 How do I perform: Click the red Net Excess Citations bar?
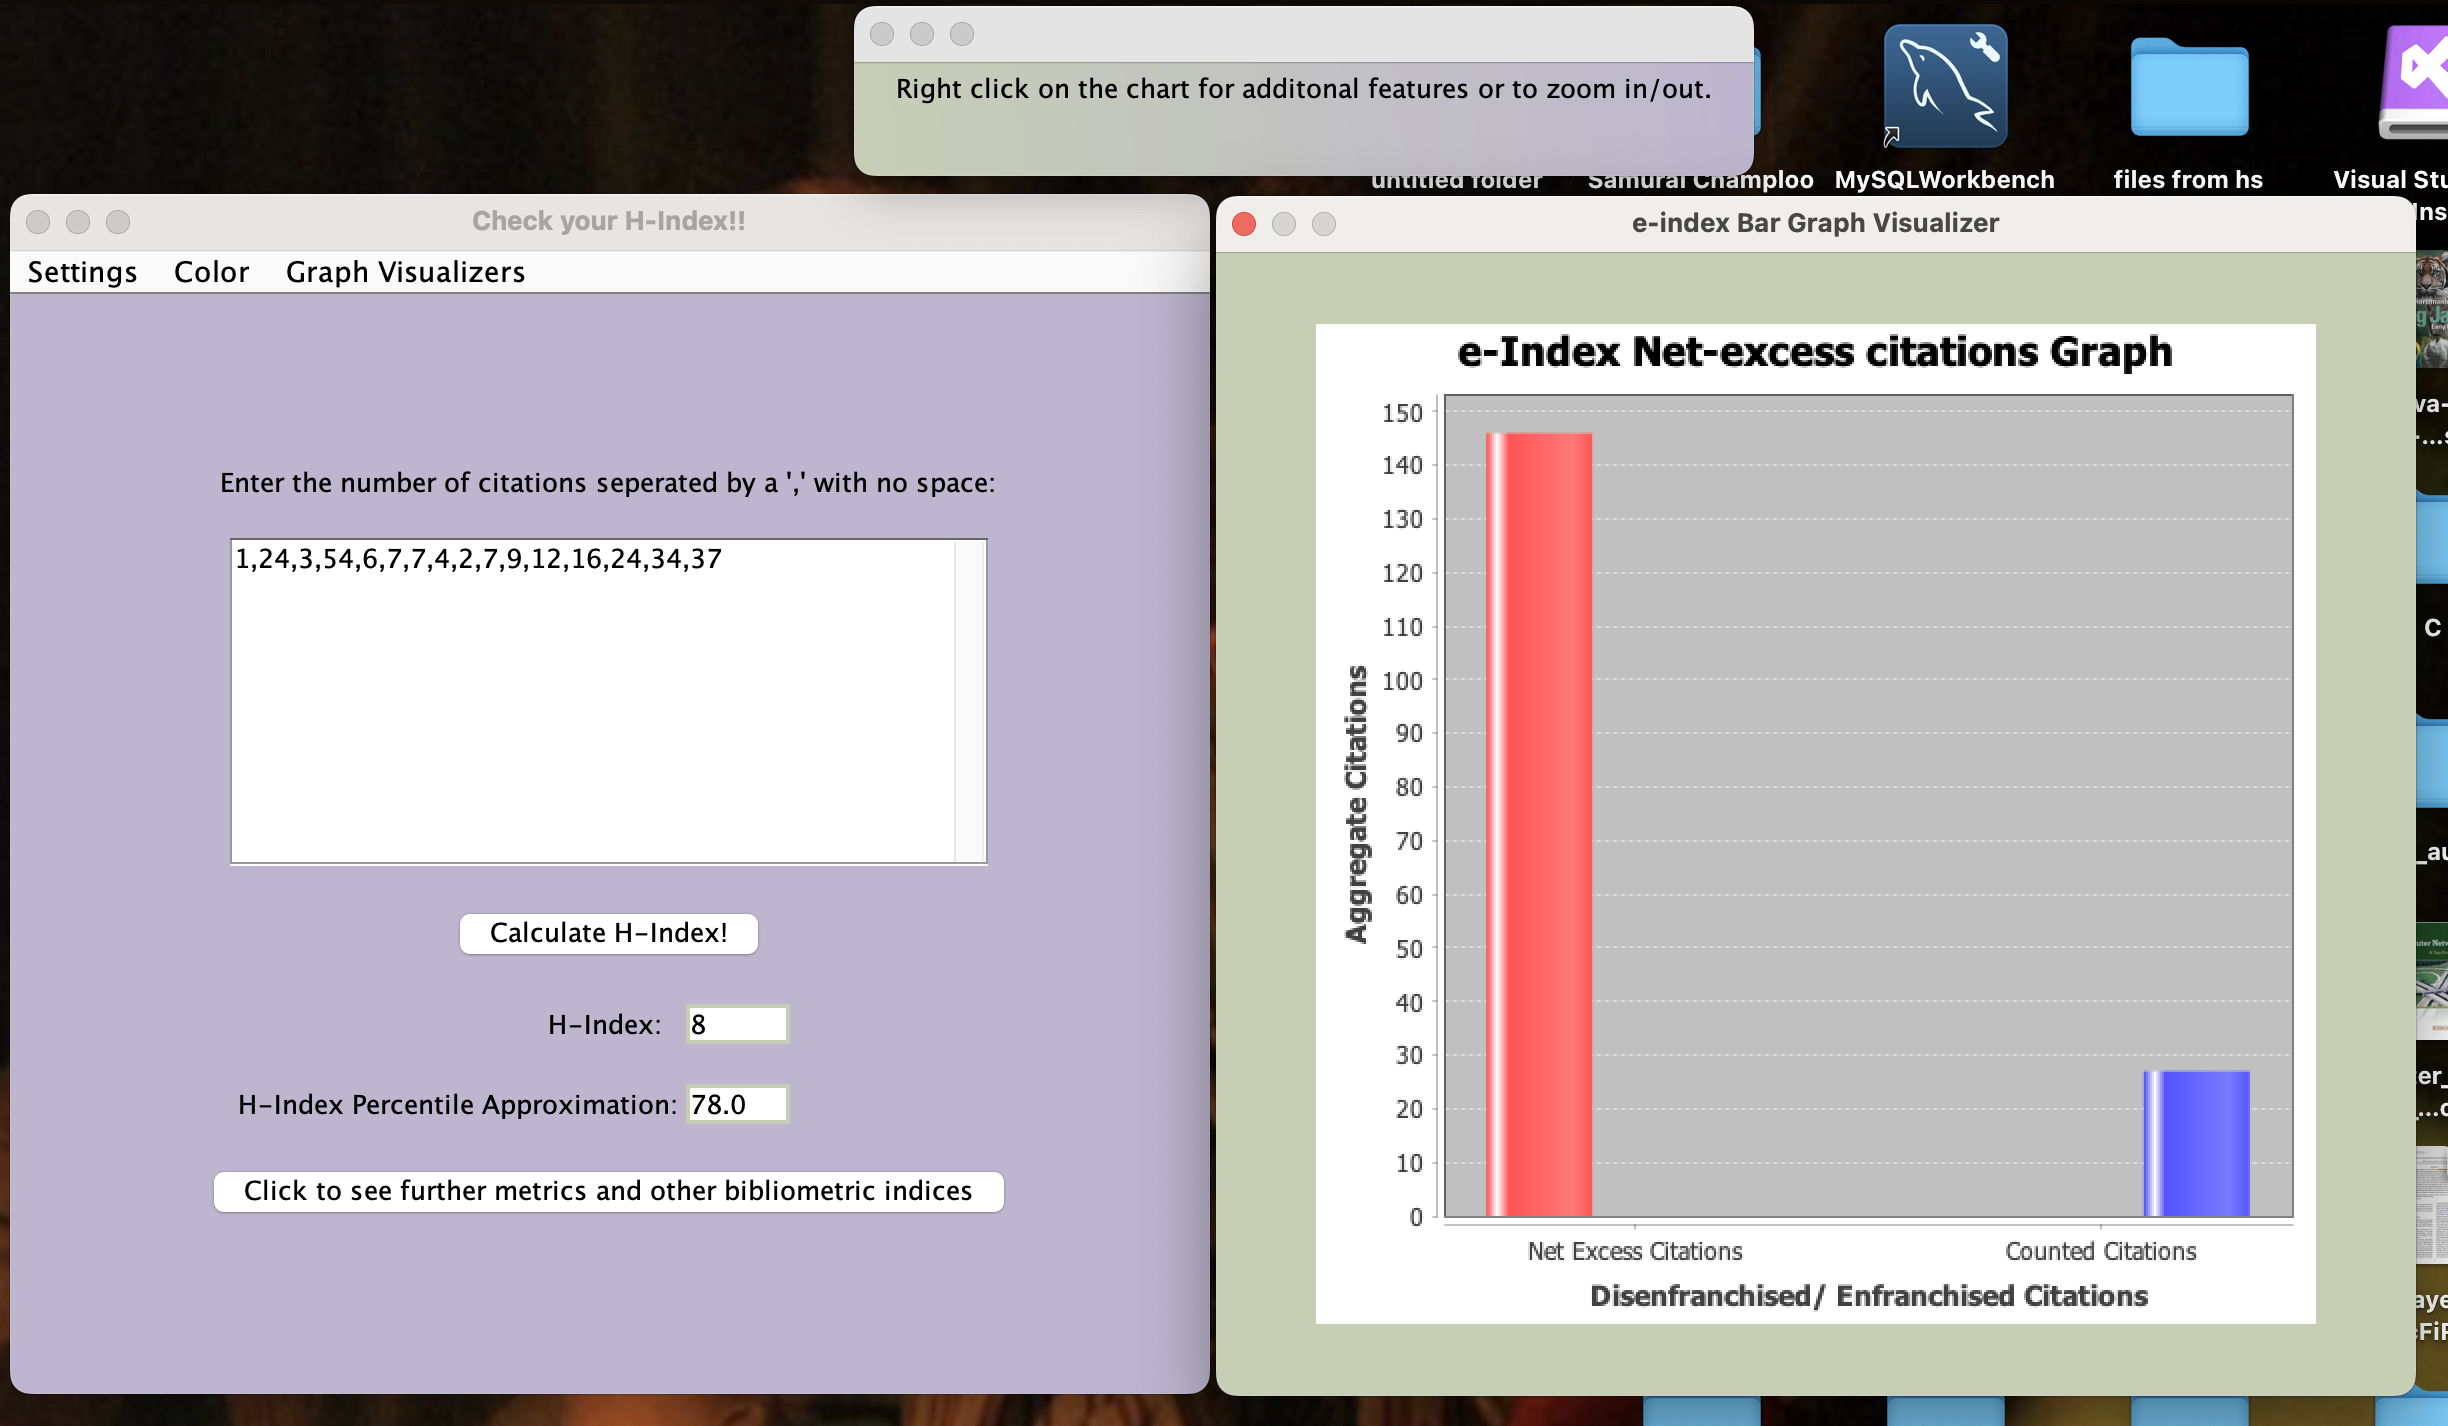coord(1538,825)
